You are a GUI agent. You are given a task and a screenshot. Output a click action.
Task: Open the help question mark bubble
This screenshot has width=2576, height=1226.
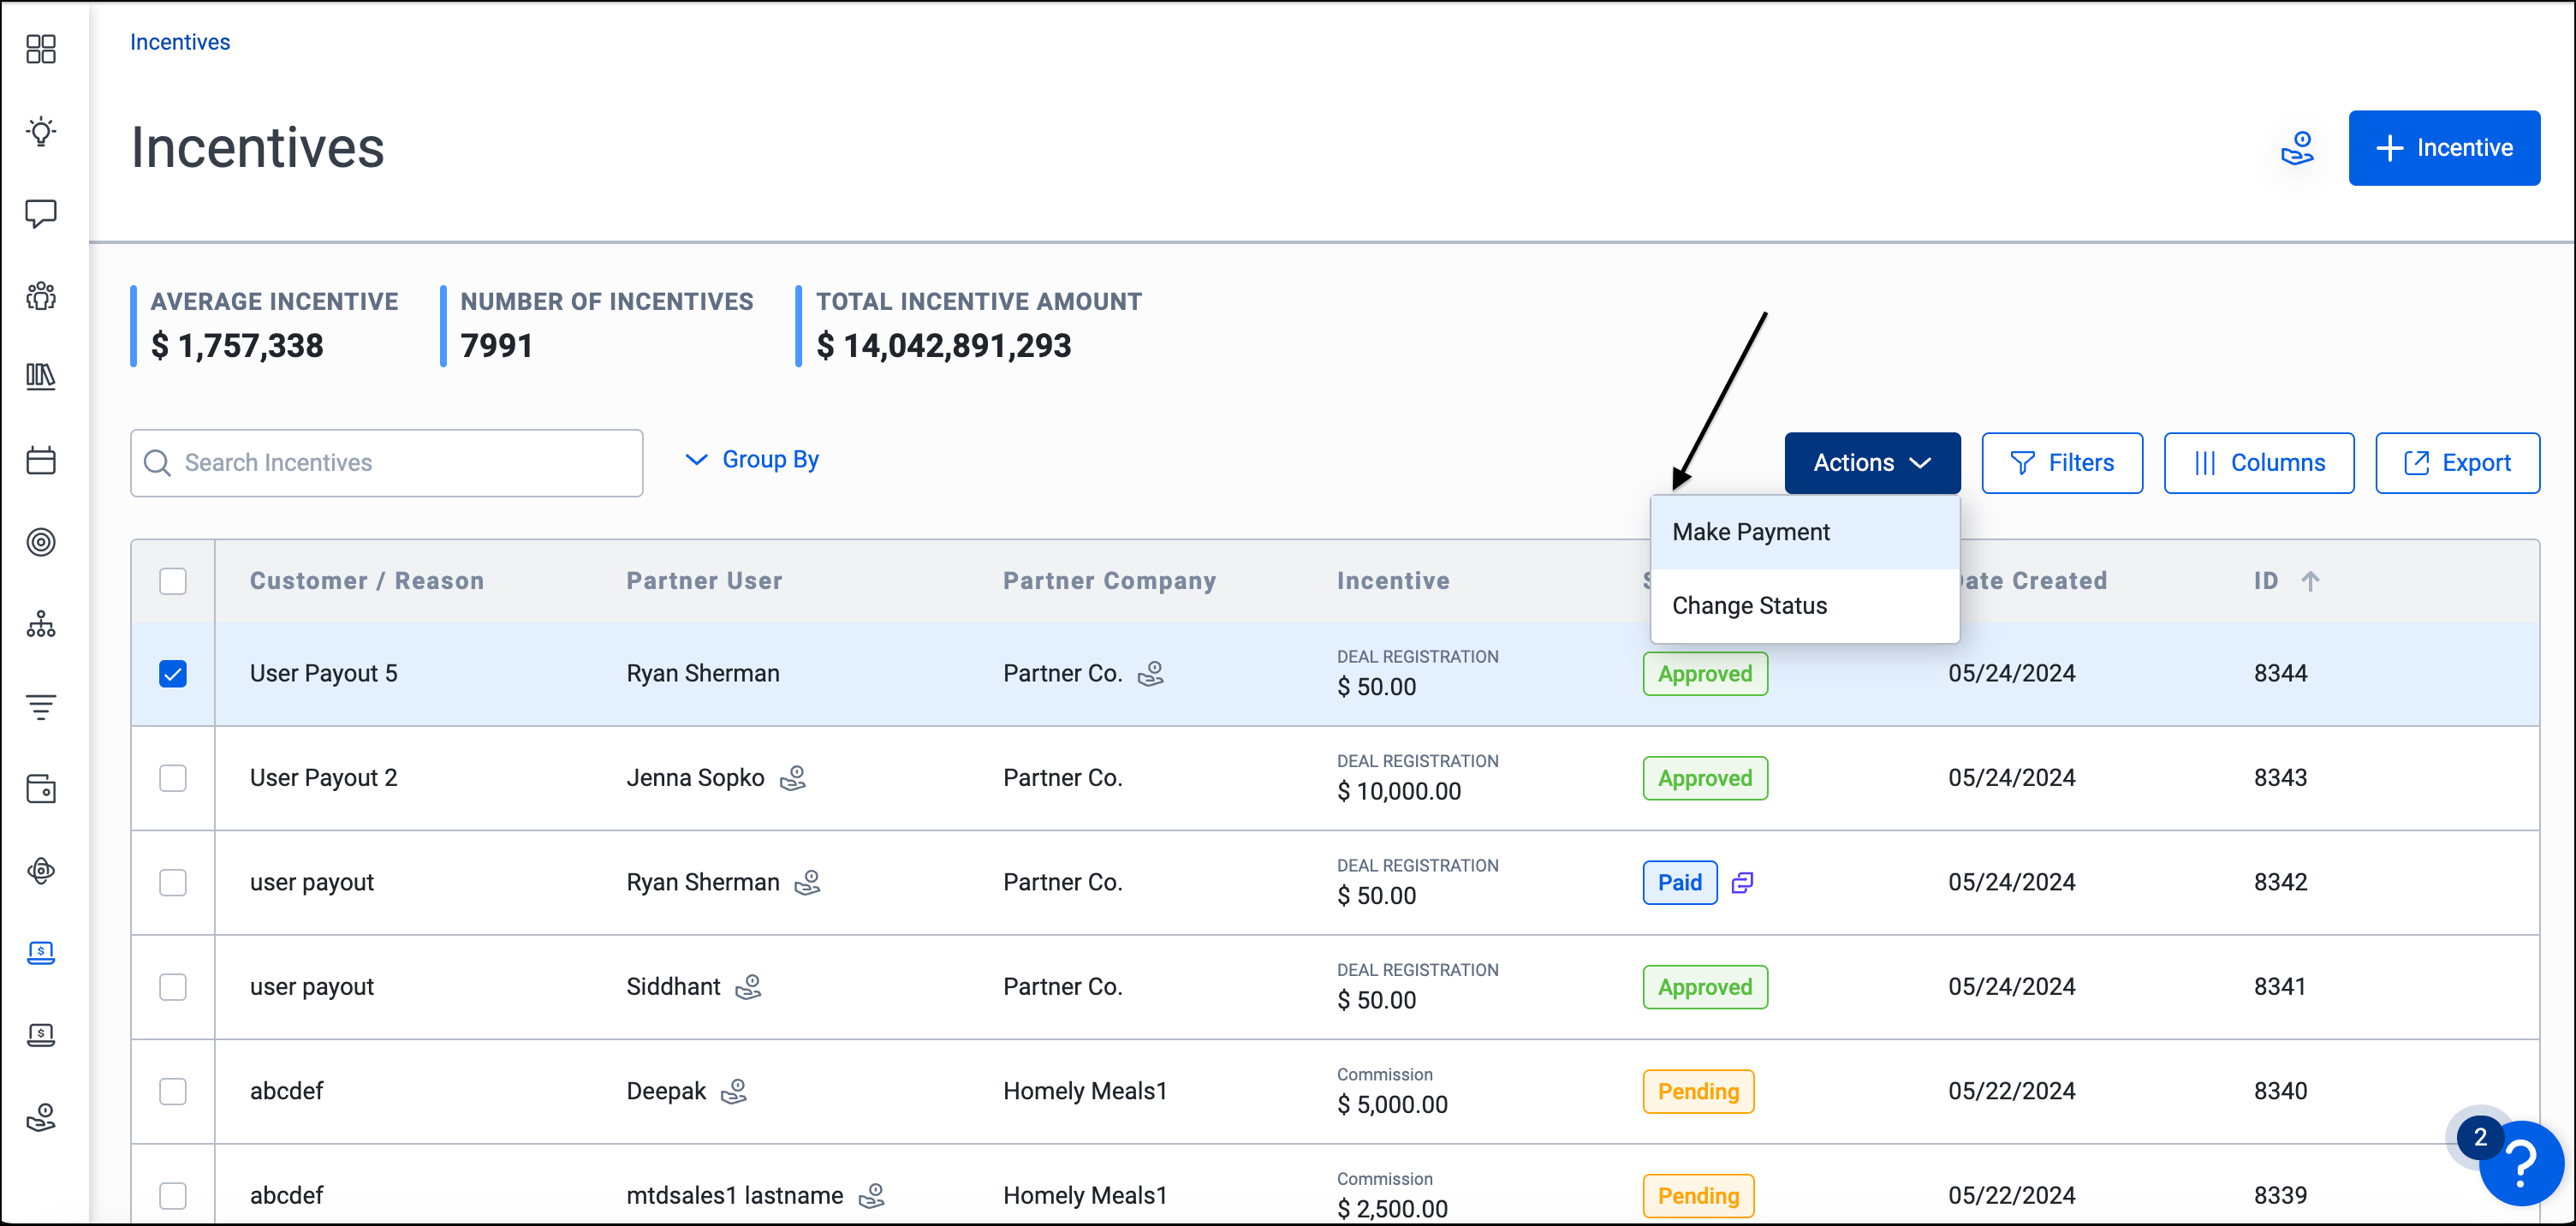pos(2521,1163)
